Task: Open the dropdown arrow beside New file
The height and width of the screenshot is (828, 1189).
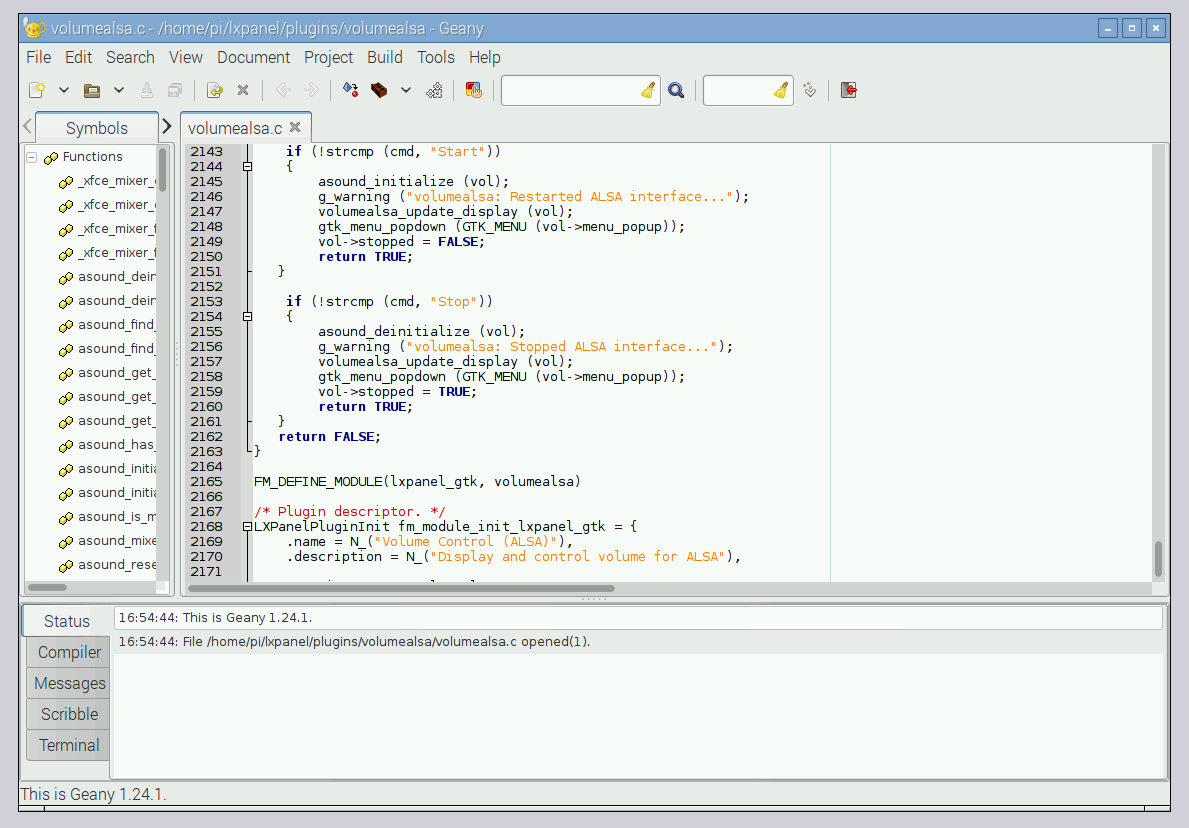Action: [x=64, y=90]
